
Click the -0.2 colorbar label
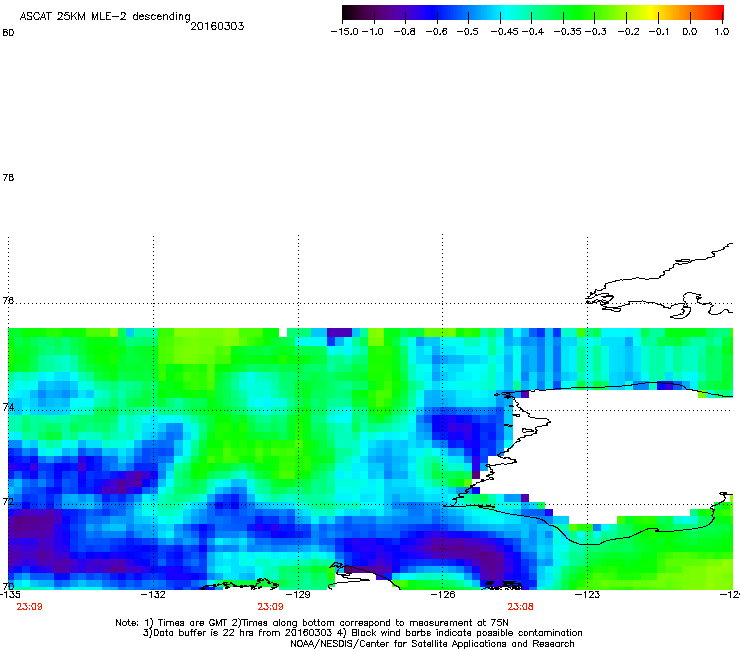click(x=628, y=32)
